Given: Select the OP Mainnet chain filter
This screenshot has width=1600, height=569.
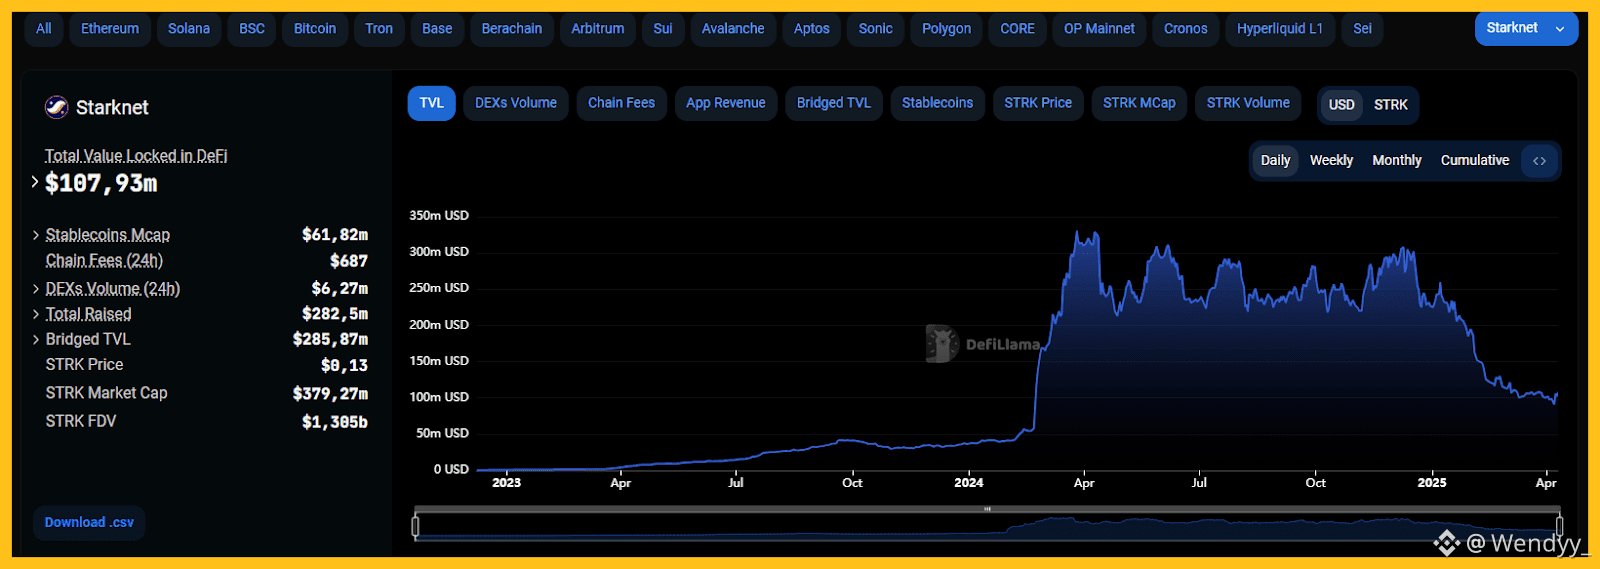Looking at the screenshot, I should 1099,29.
